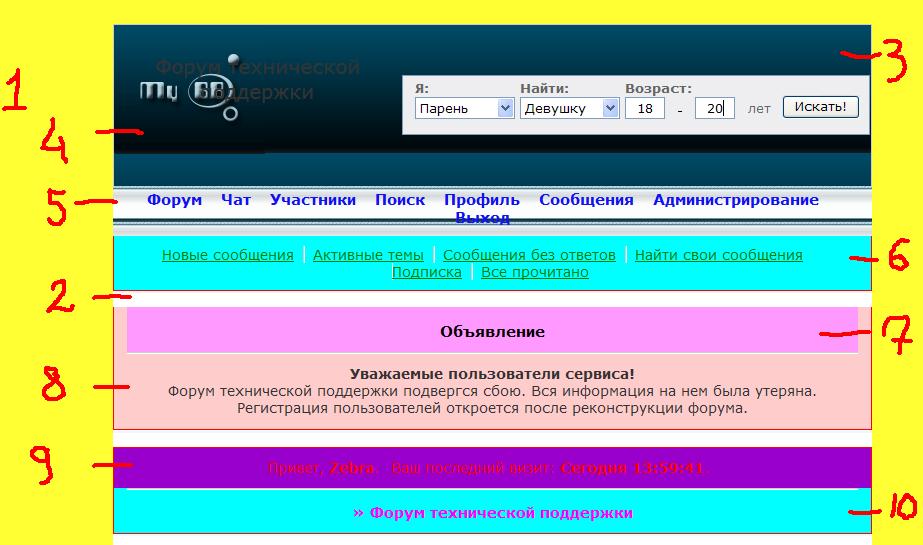Image resolution: width=923 pixels, height=545 pixels.
Task: Go to Администрирование section
Action: [x=736, y=200]
